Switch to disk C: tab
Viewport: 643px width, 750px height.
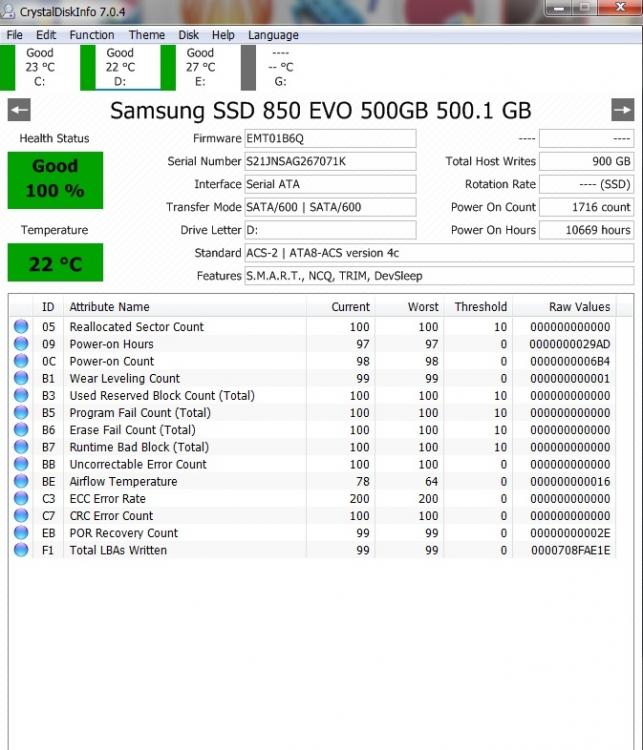coord(40,67)
